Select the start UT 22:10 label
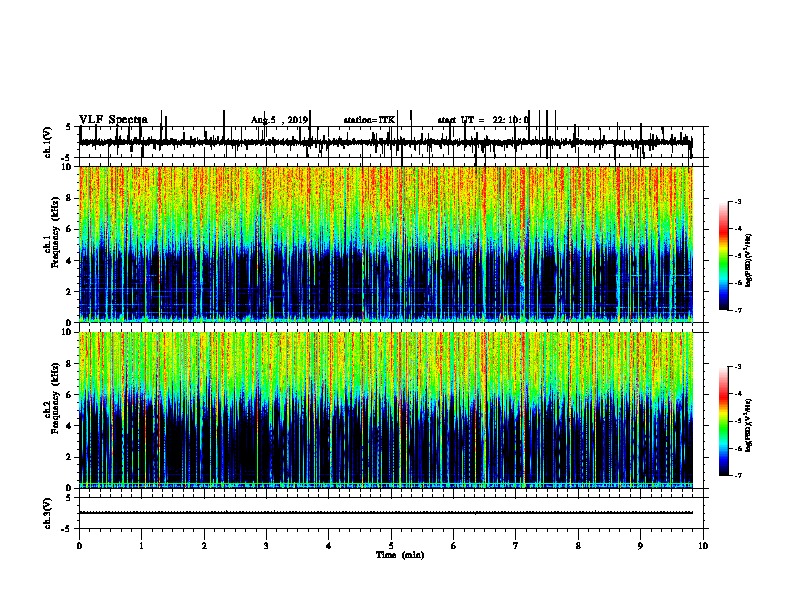The height and width of the screenshot is (612, 792). (483, 120)
